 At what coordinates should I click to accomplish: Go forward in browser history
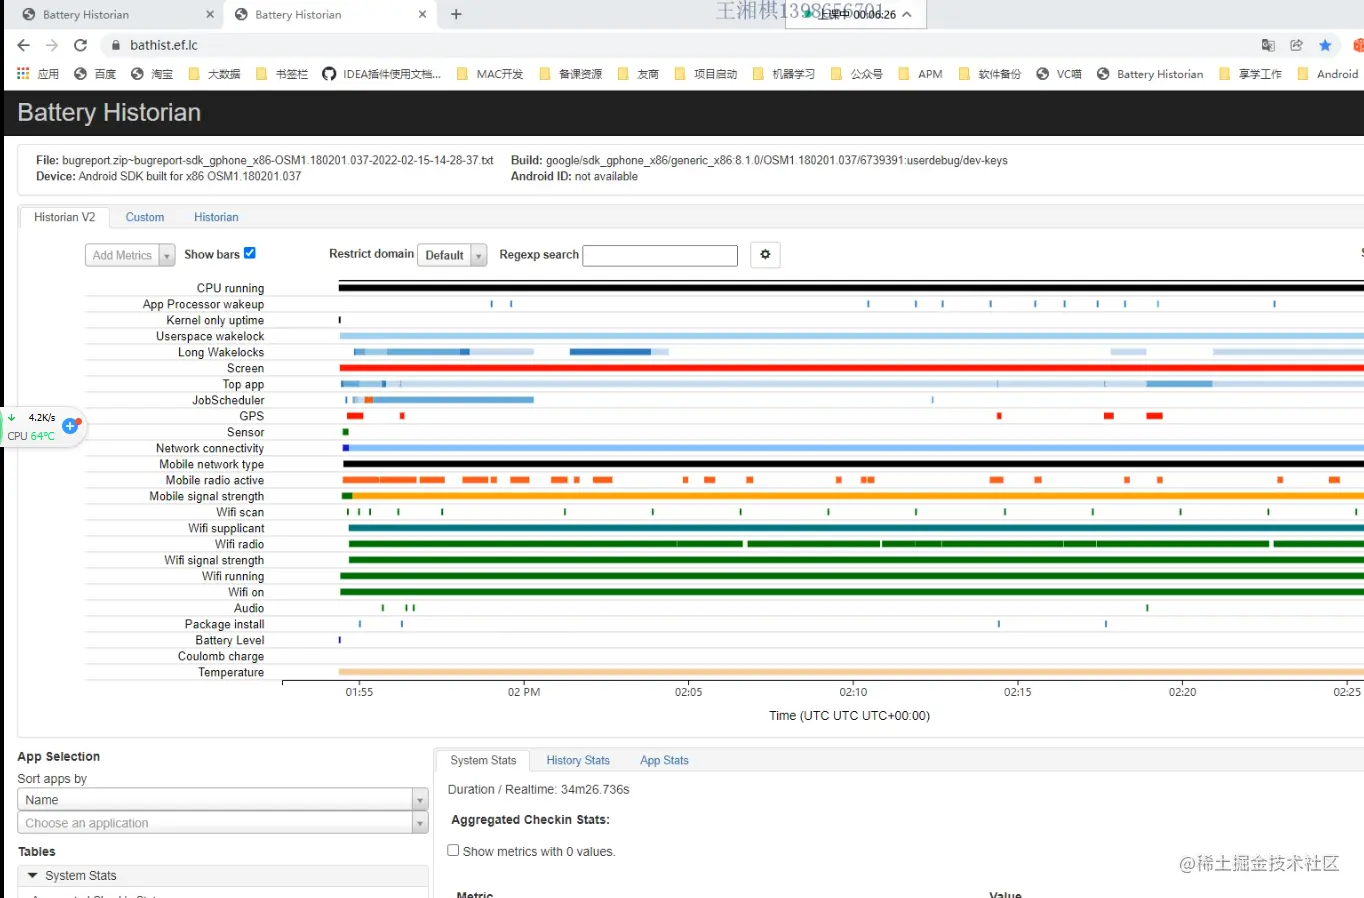[52, 45]
